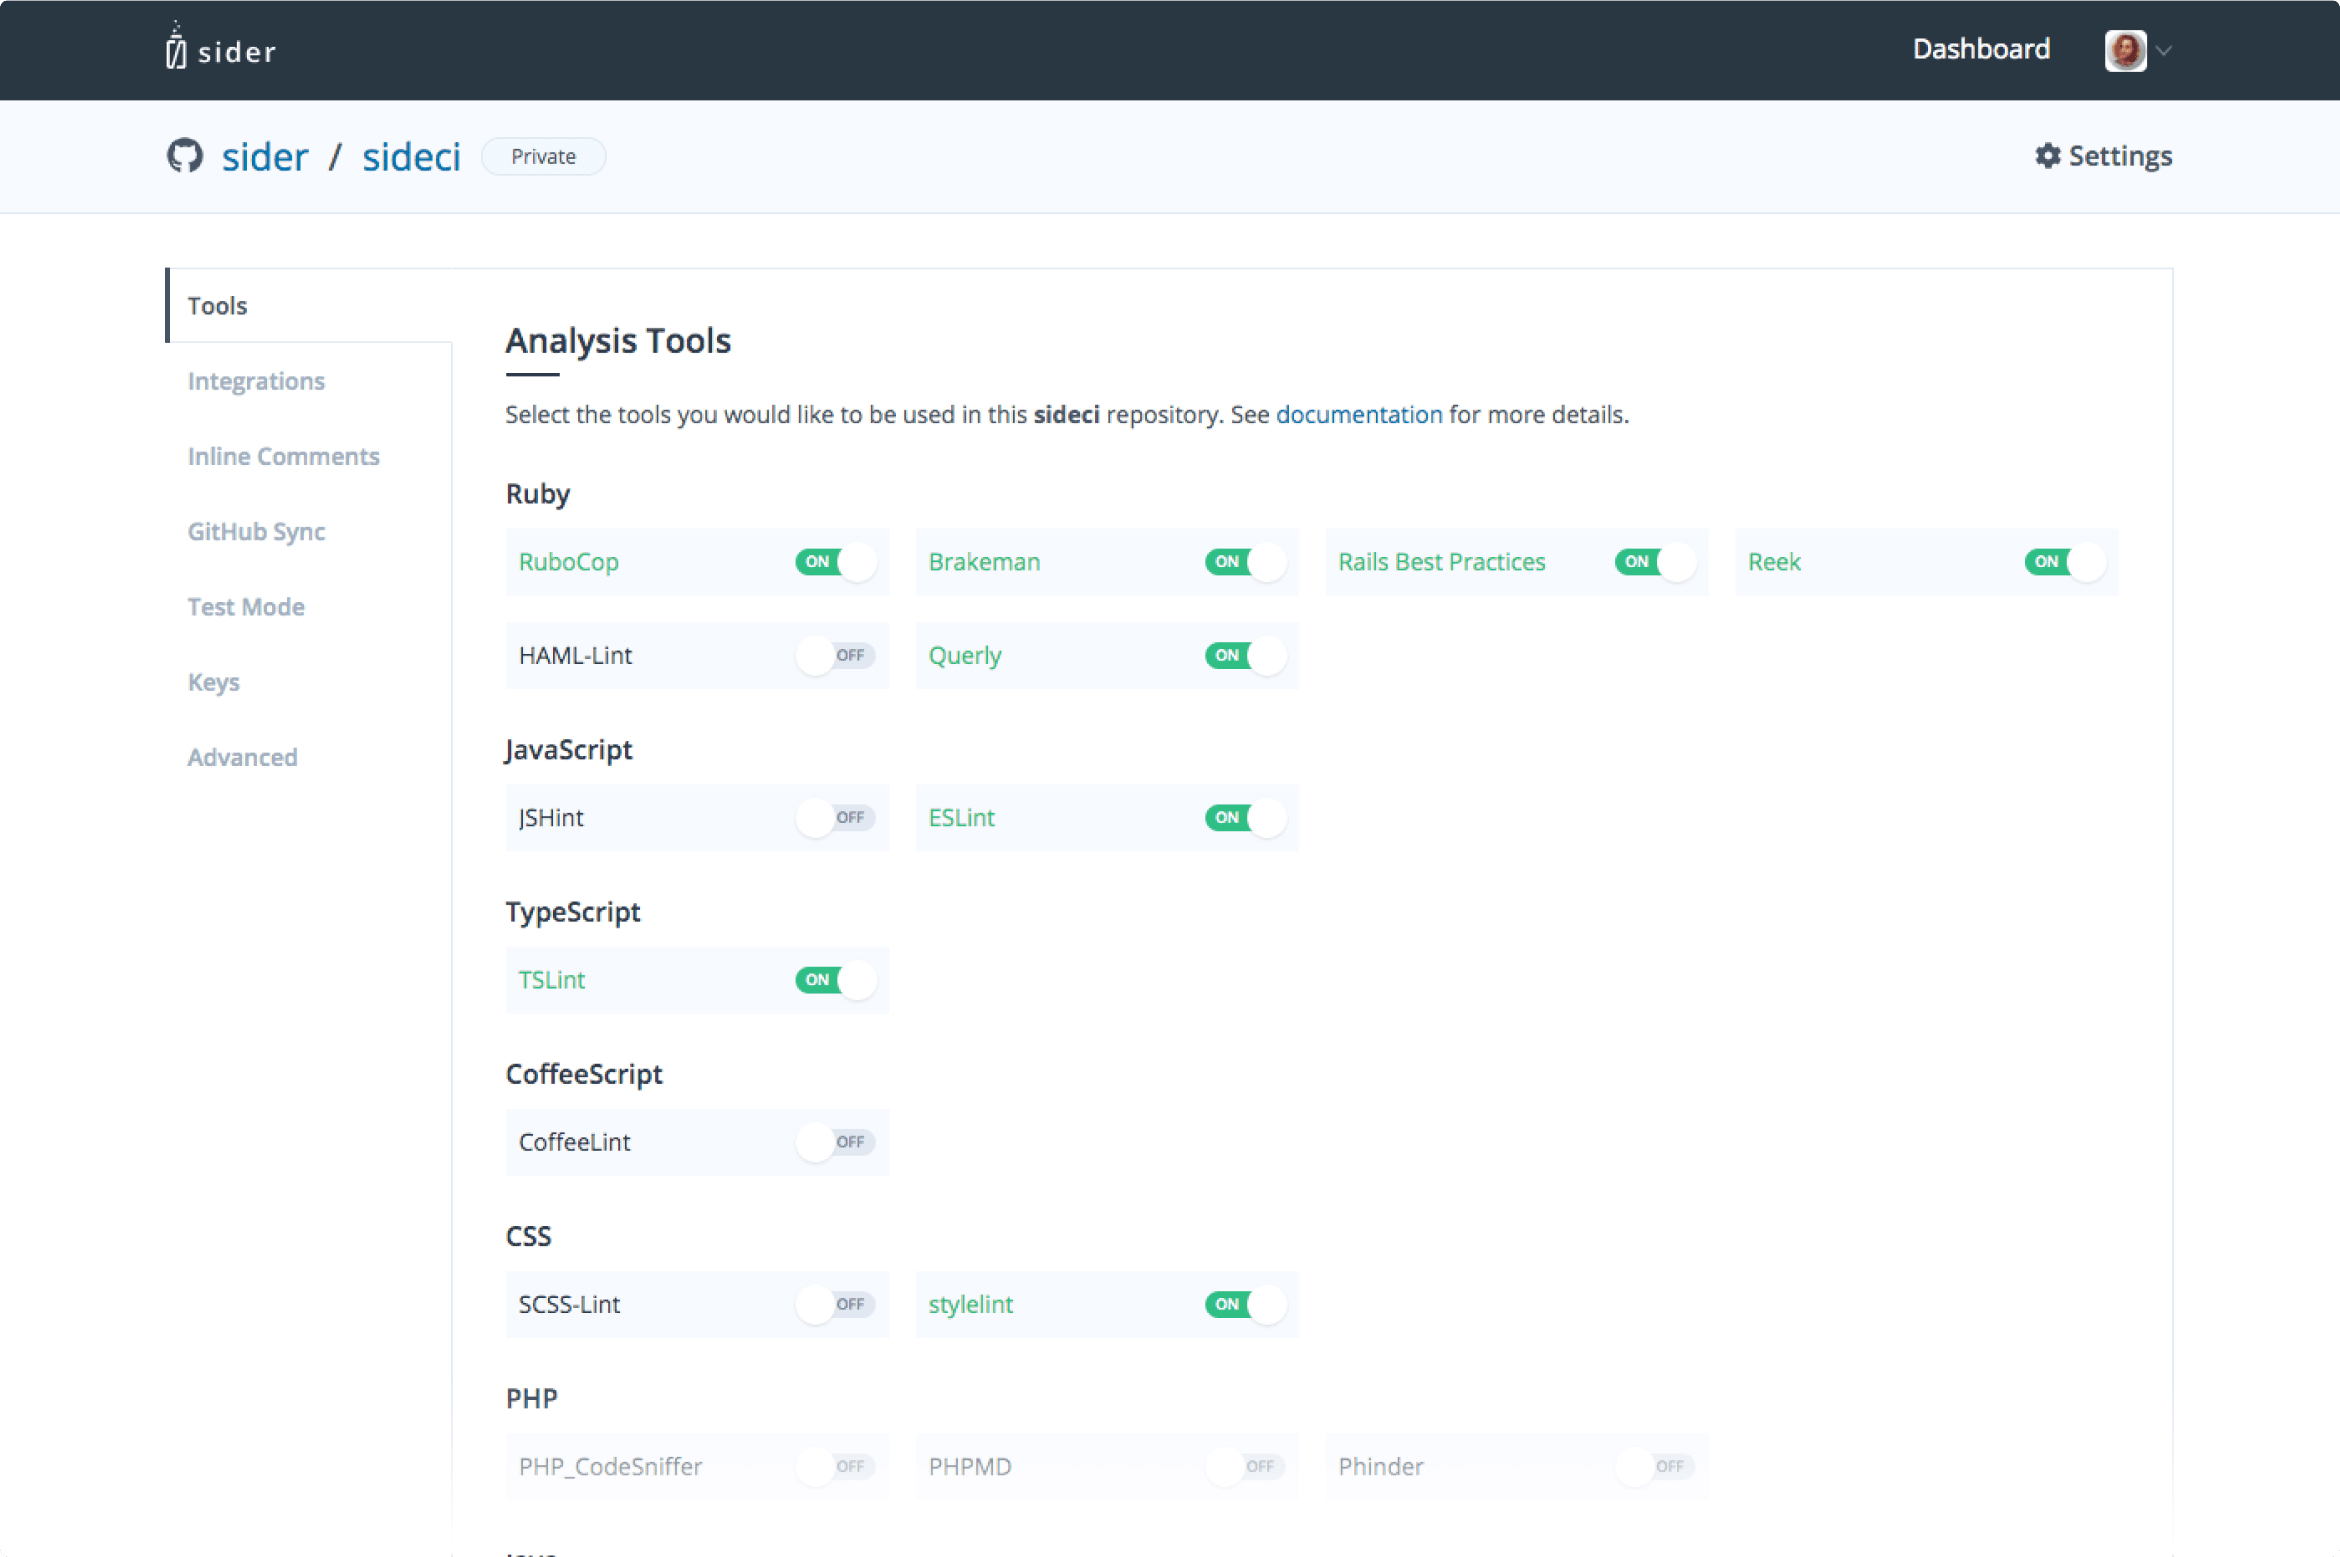Click the TypeScript section heading

[x=573, y=912]
